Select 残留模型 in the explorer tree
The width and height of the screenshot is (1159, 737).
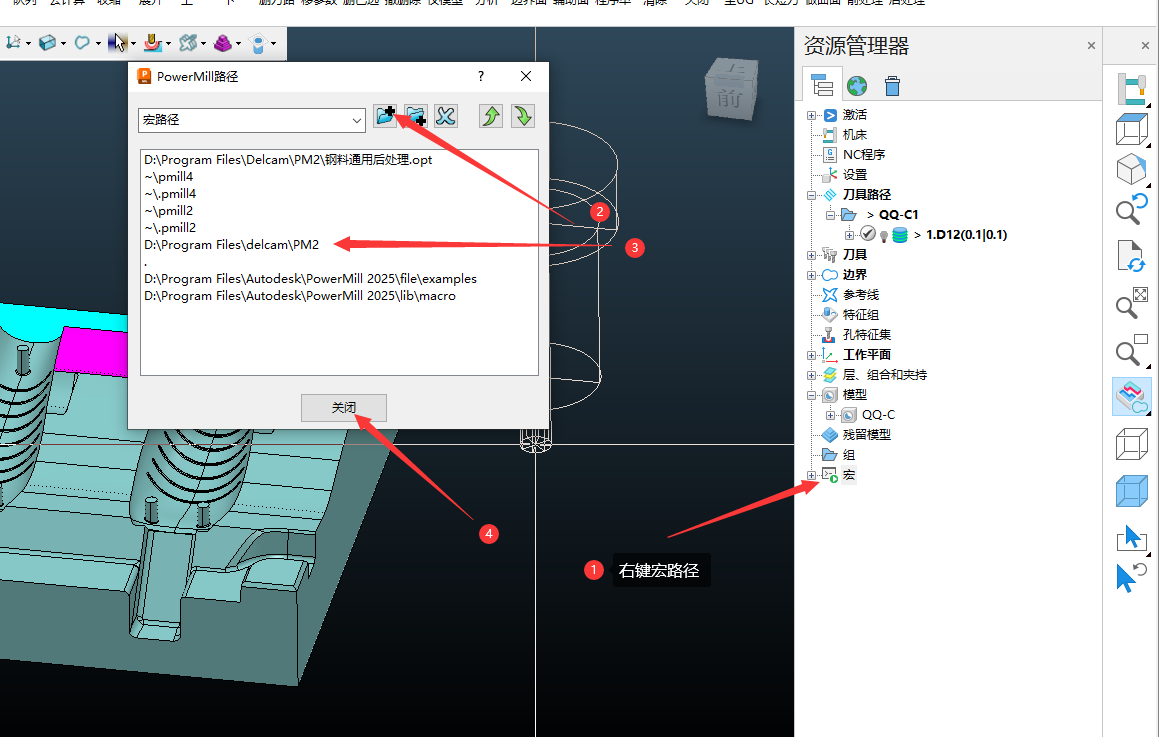(x=866, y=435)
